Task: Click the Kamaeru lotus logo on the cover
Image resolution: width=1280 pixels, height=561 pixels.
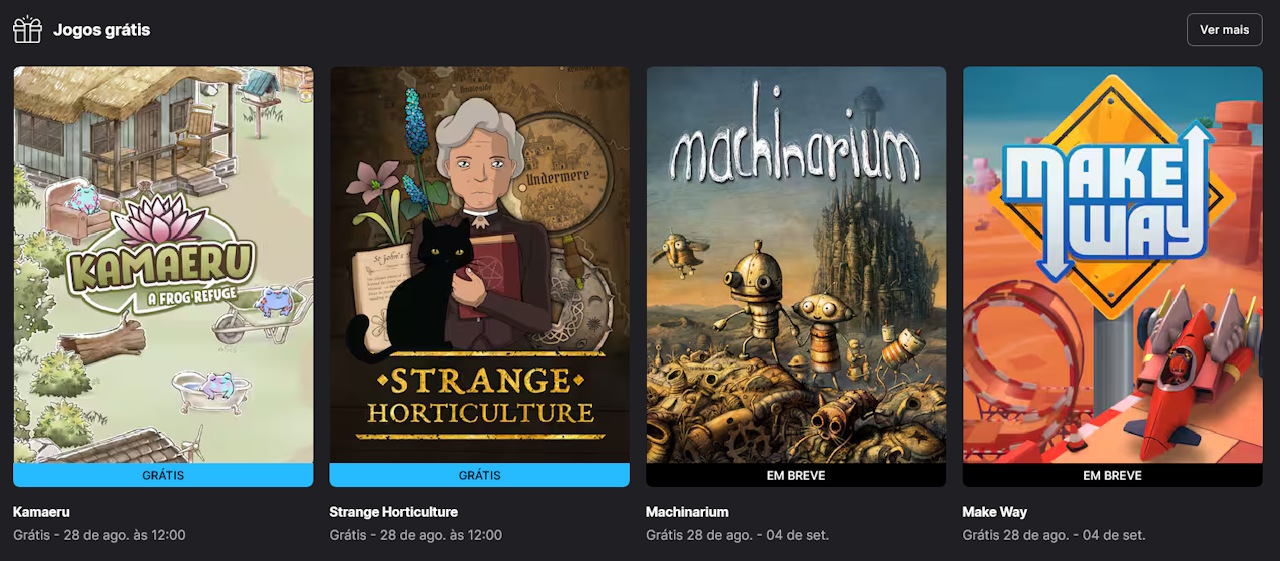Action: pyautogui.click(x=161, y=252)
